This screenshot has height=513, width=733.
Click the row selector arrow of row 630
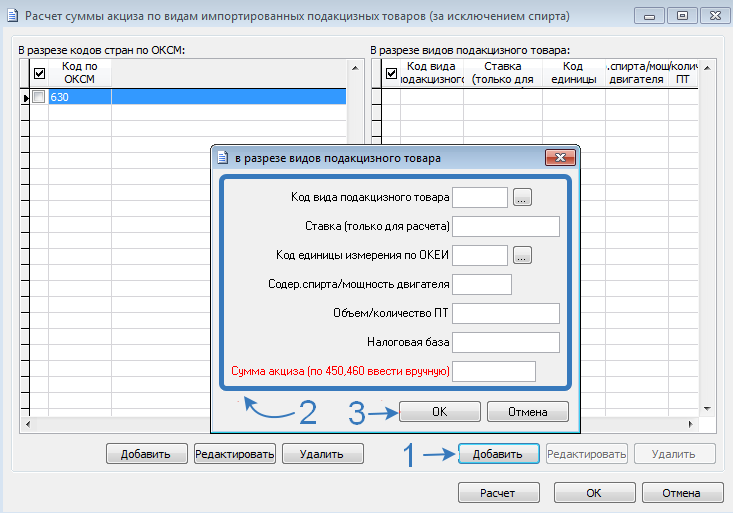[x=25, y=97]
